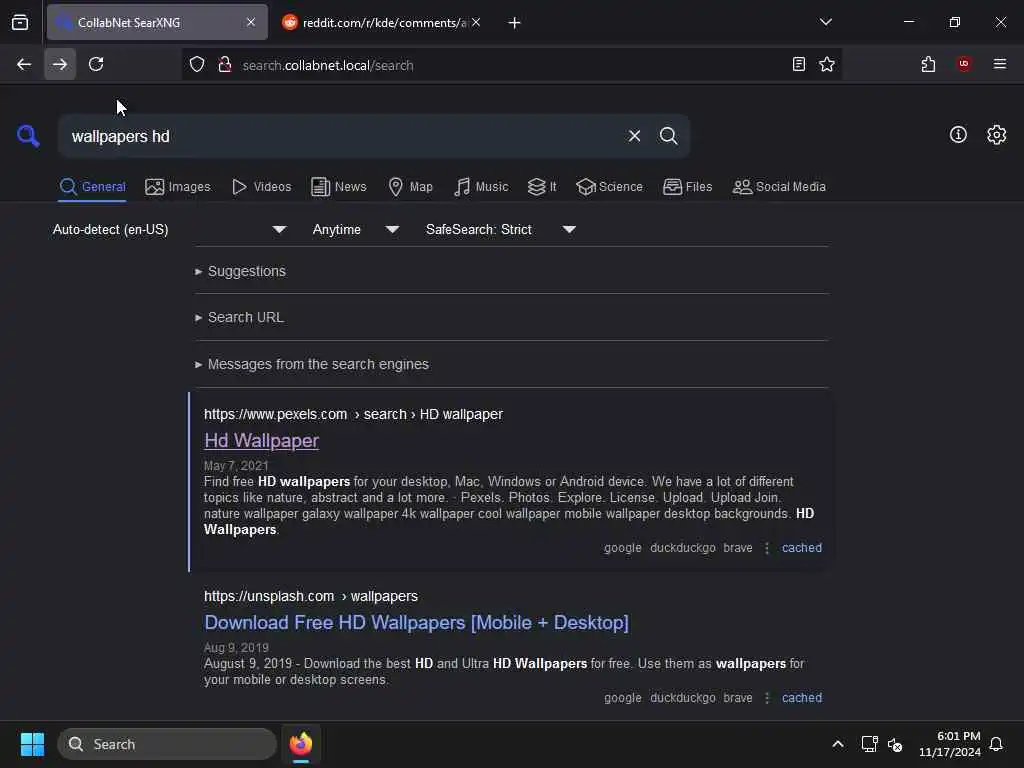The image size is (1024, 768).
Task: Submit search with magnifier button
Action: click(x=668, y=136)
